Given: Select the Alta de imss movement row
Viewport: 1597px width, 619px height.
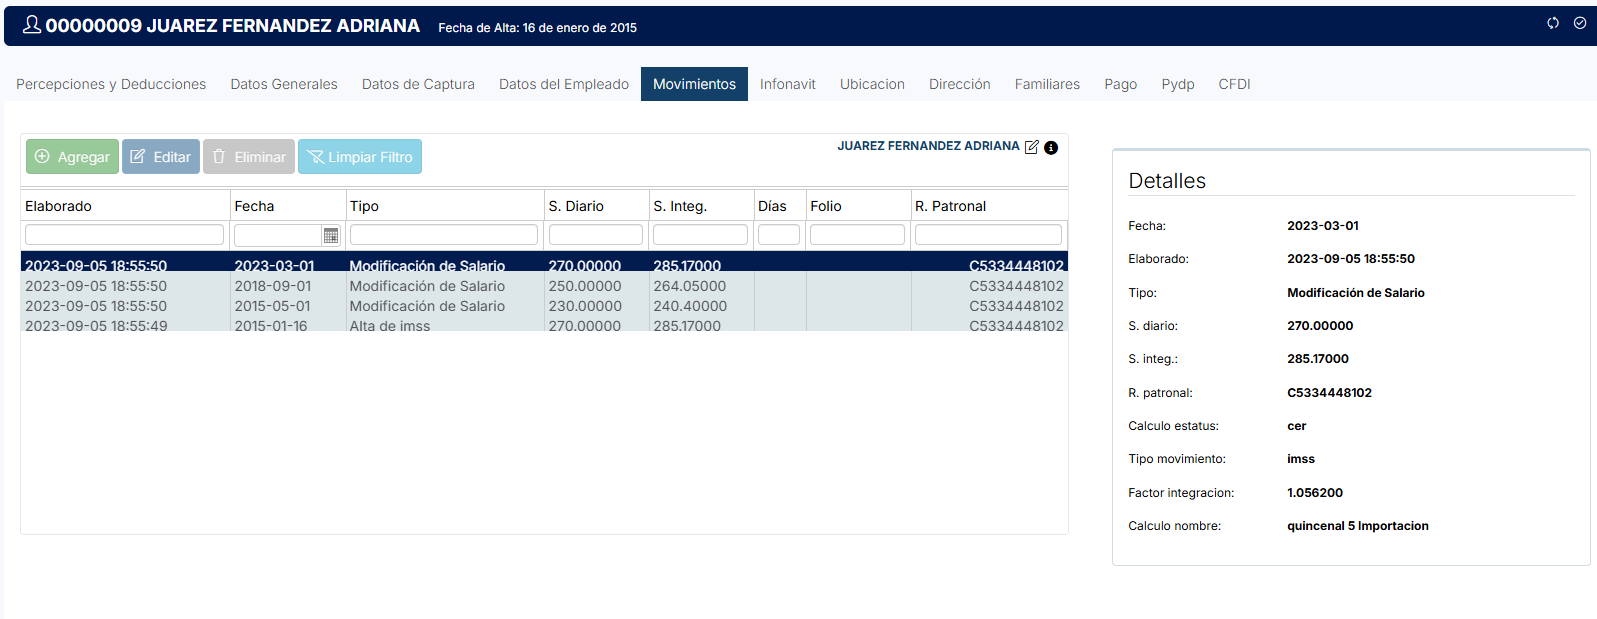Looking at the screenshot, I should [x=389, y=325].
